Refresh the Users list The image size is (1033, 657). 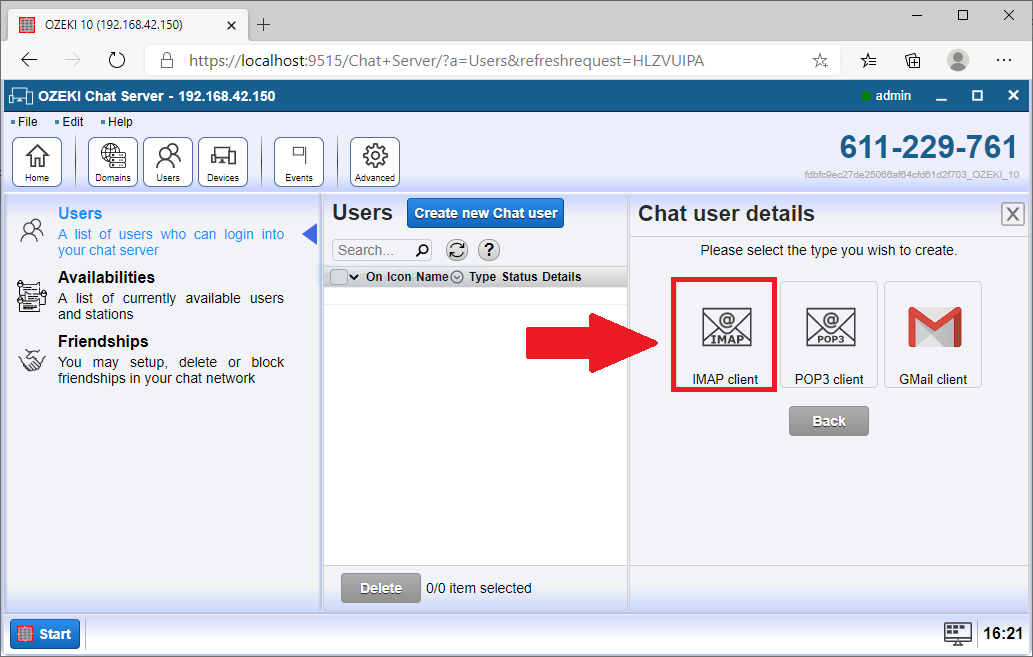[457, 250]
